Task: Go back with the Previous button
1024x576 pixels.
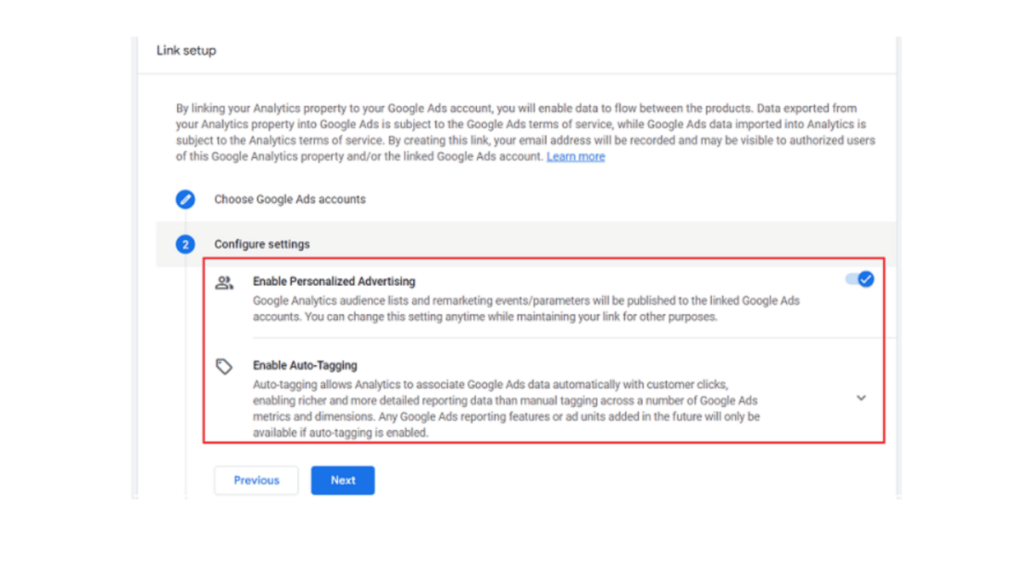Action: pos(256,480)
